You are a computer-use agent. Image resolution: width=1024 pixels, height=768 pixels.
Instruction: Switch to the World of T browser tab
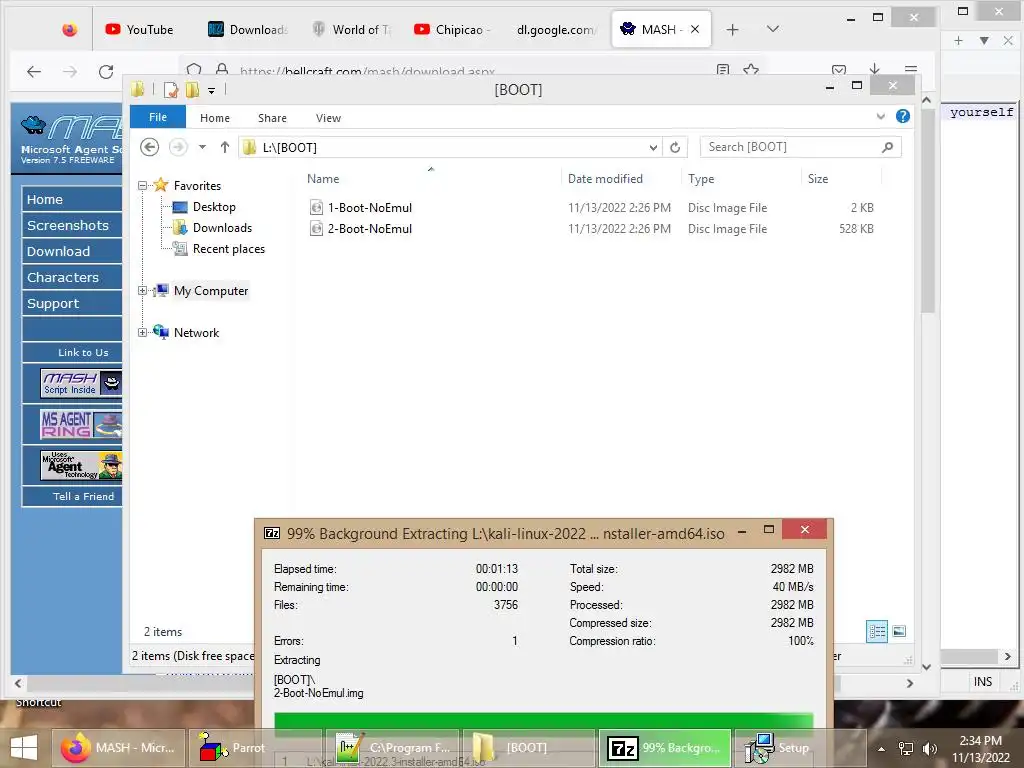point(351,29)
